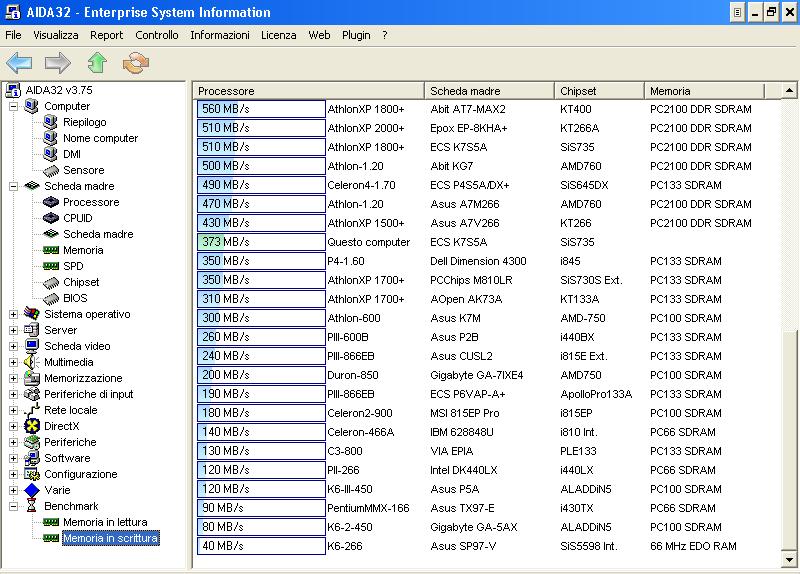Click the DirectX yellow icon
Viewport: 800px width, 574px height.
pyautogui.click(x=32, y=426)
